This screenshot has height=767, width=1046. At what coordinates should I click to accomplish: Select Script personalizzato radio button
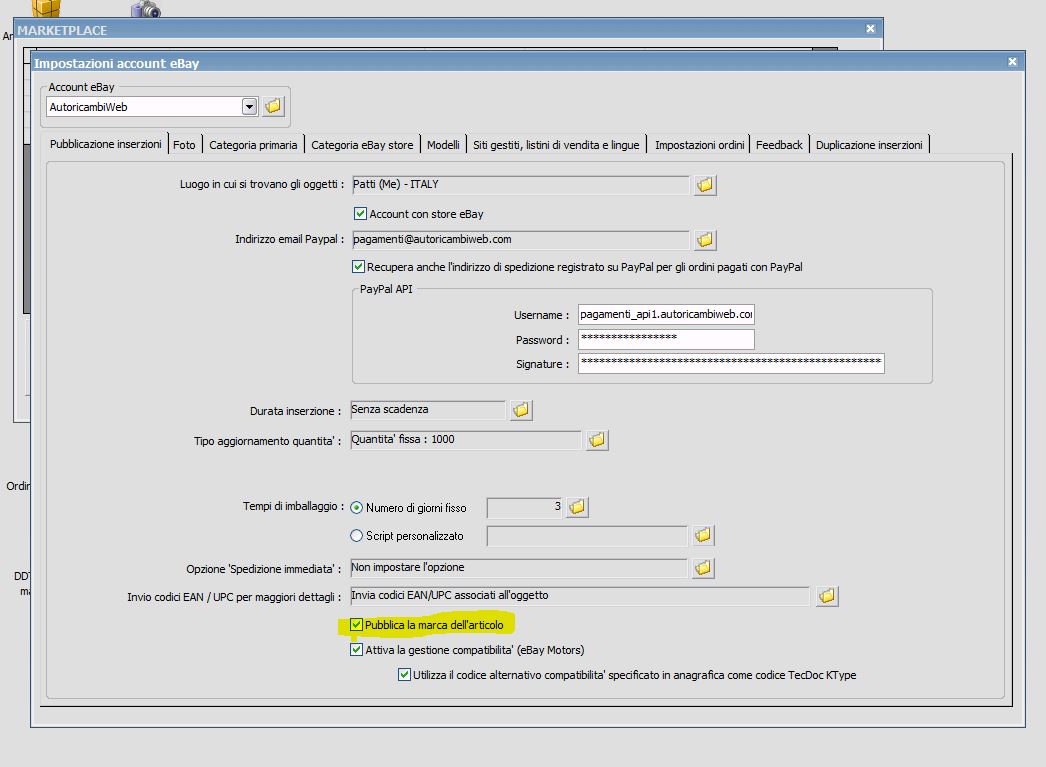[356, 536]
